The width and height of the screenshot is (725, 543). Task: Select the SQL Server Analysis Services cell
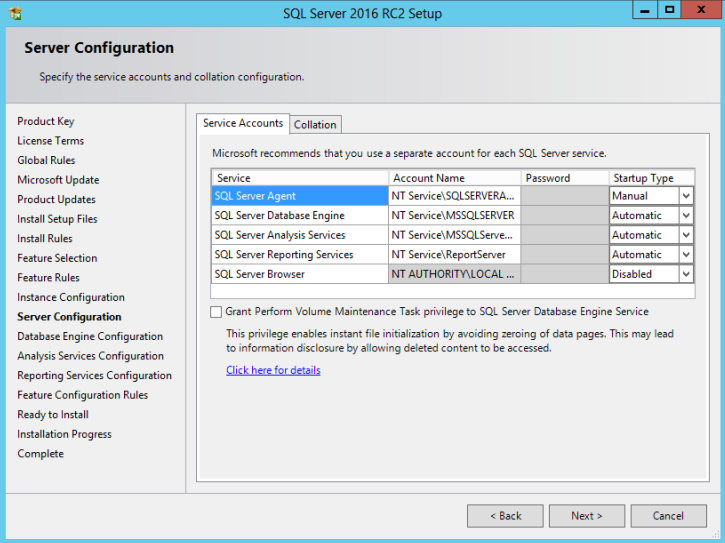click(300, 235)
